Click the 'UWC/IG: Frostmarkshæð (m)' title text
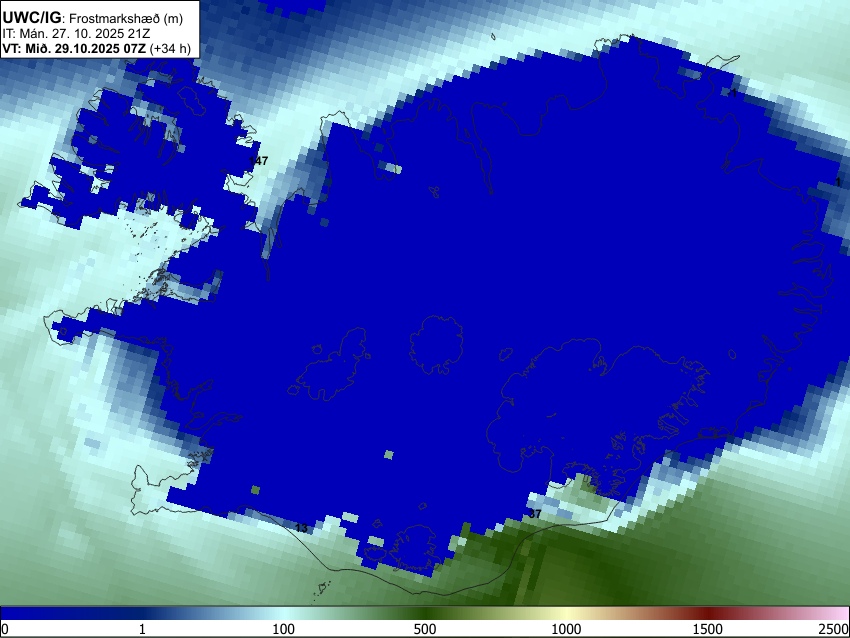850x638 pixels. click(93, 18)
